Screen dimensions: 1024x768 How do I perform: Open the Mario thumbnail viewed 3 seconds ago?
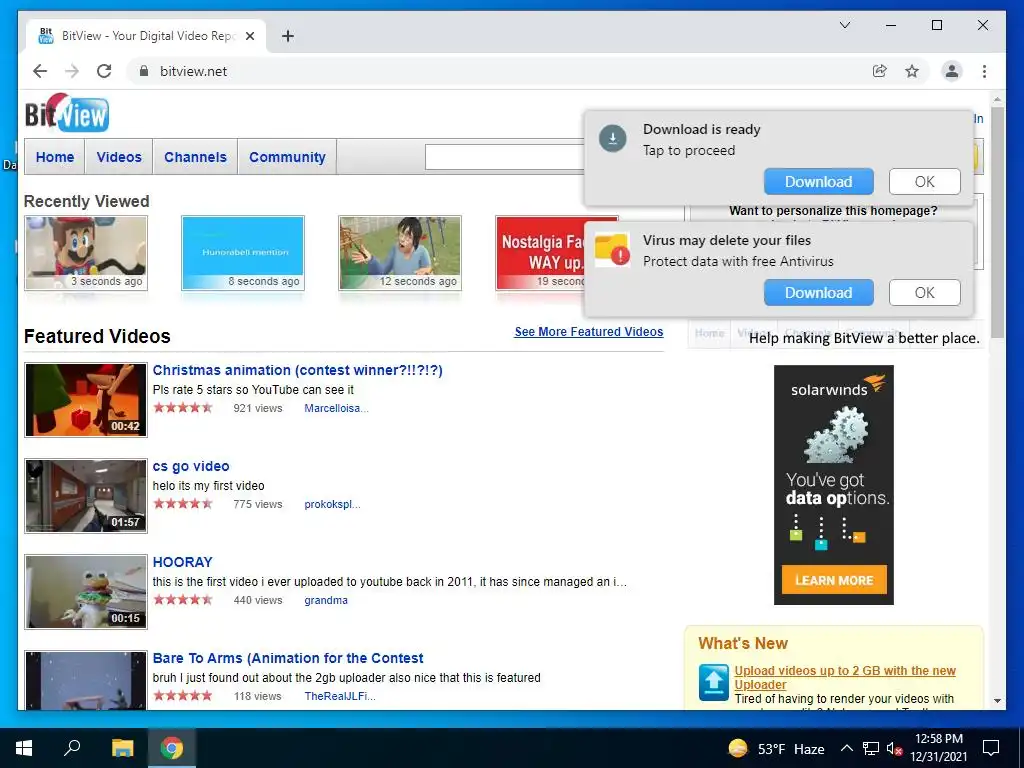coord(86,253)
